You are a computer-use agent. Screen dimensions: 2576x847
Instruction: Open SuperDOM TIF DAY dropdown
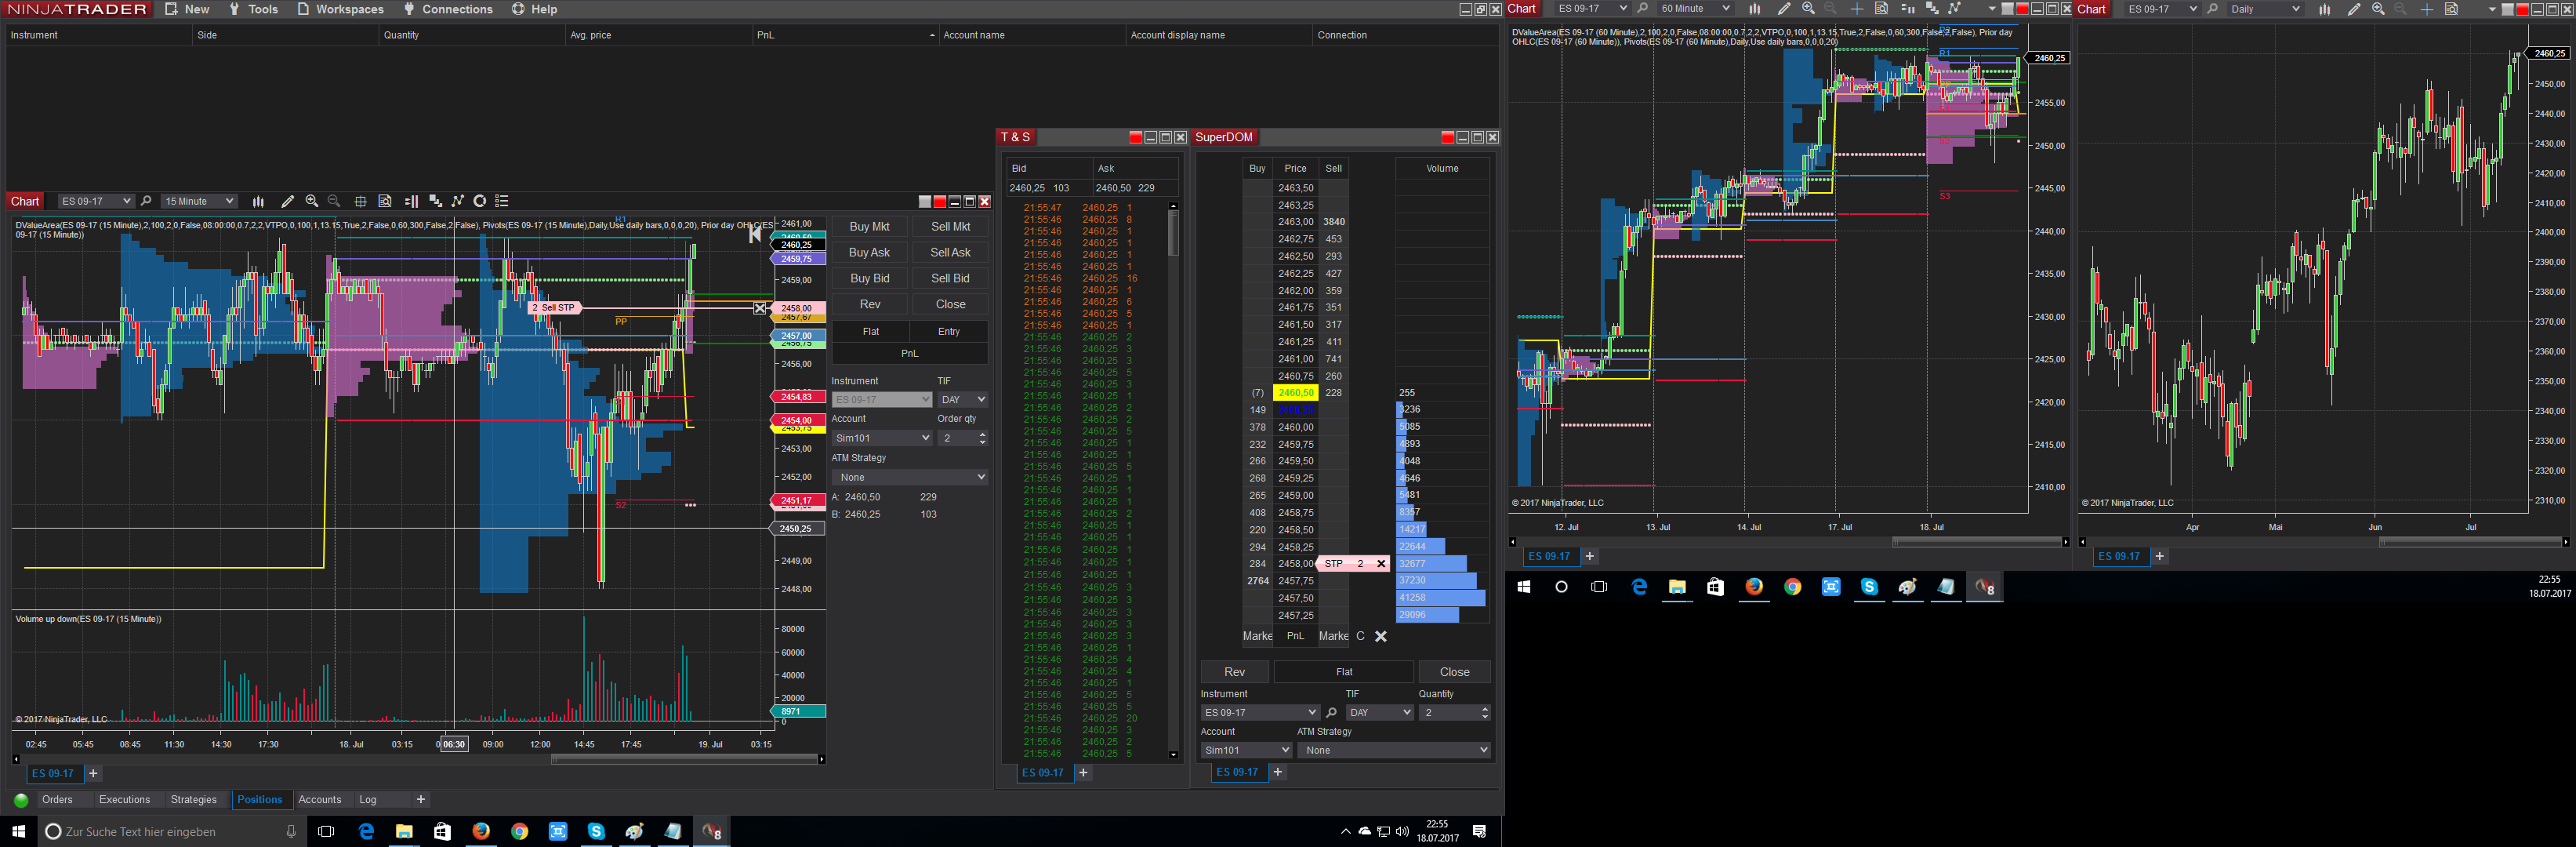[x=1379, y=713]
